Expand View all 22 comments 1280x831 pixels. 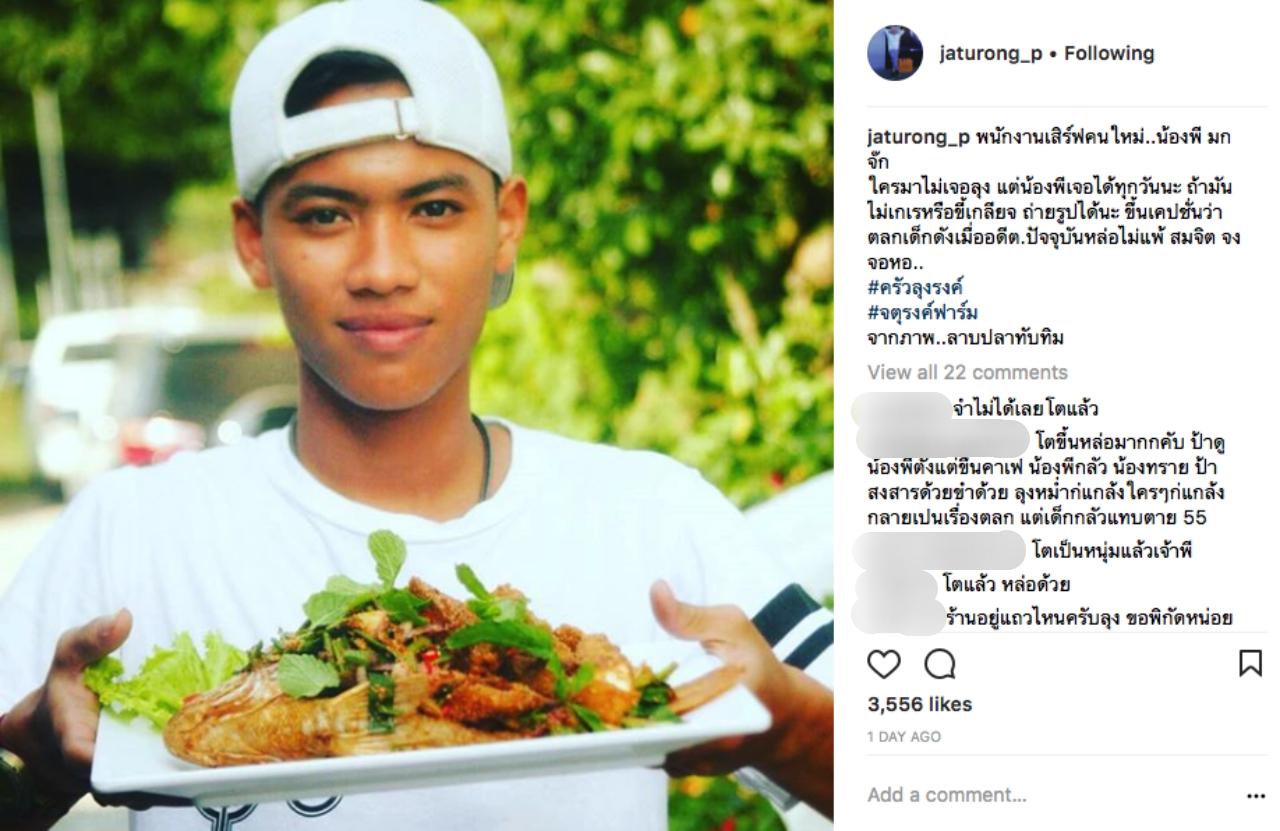tap(967, 372)
